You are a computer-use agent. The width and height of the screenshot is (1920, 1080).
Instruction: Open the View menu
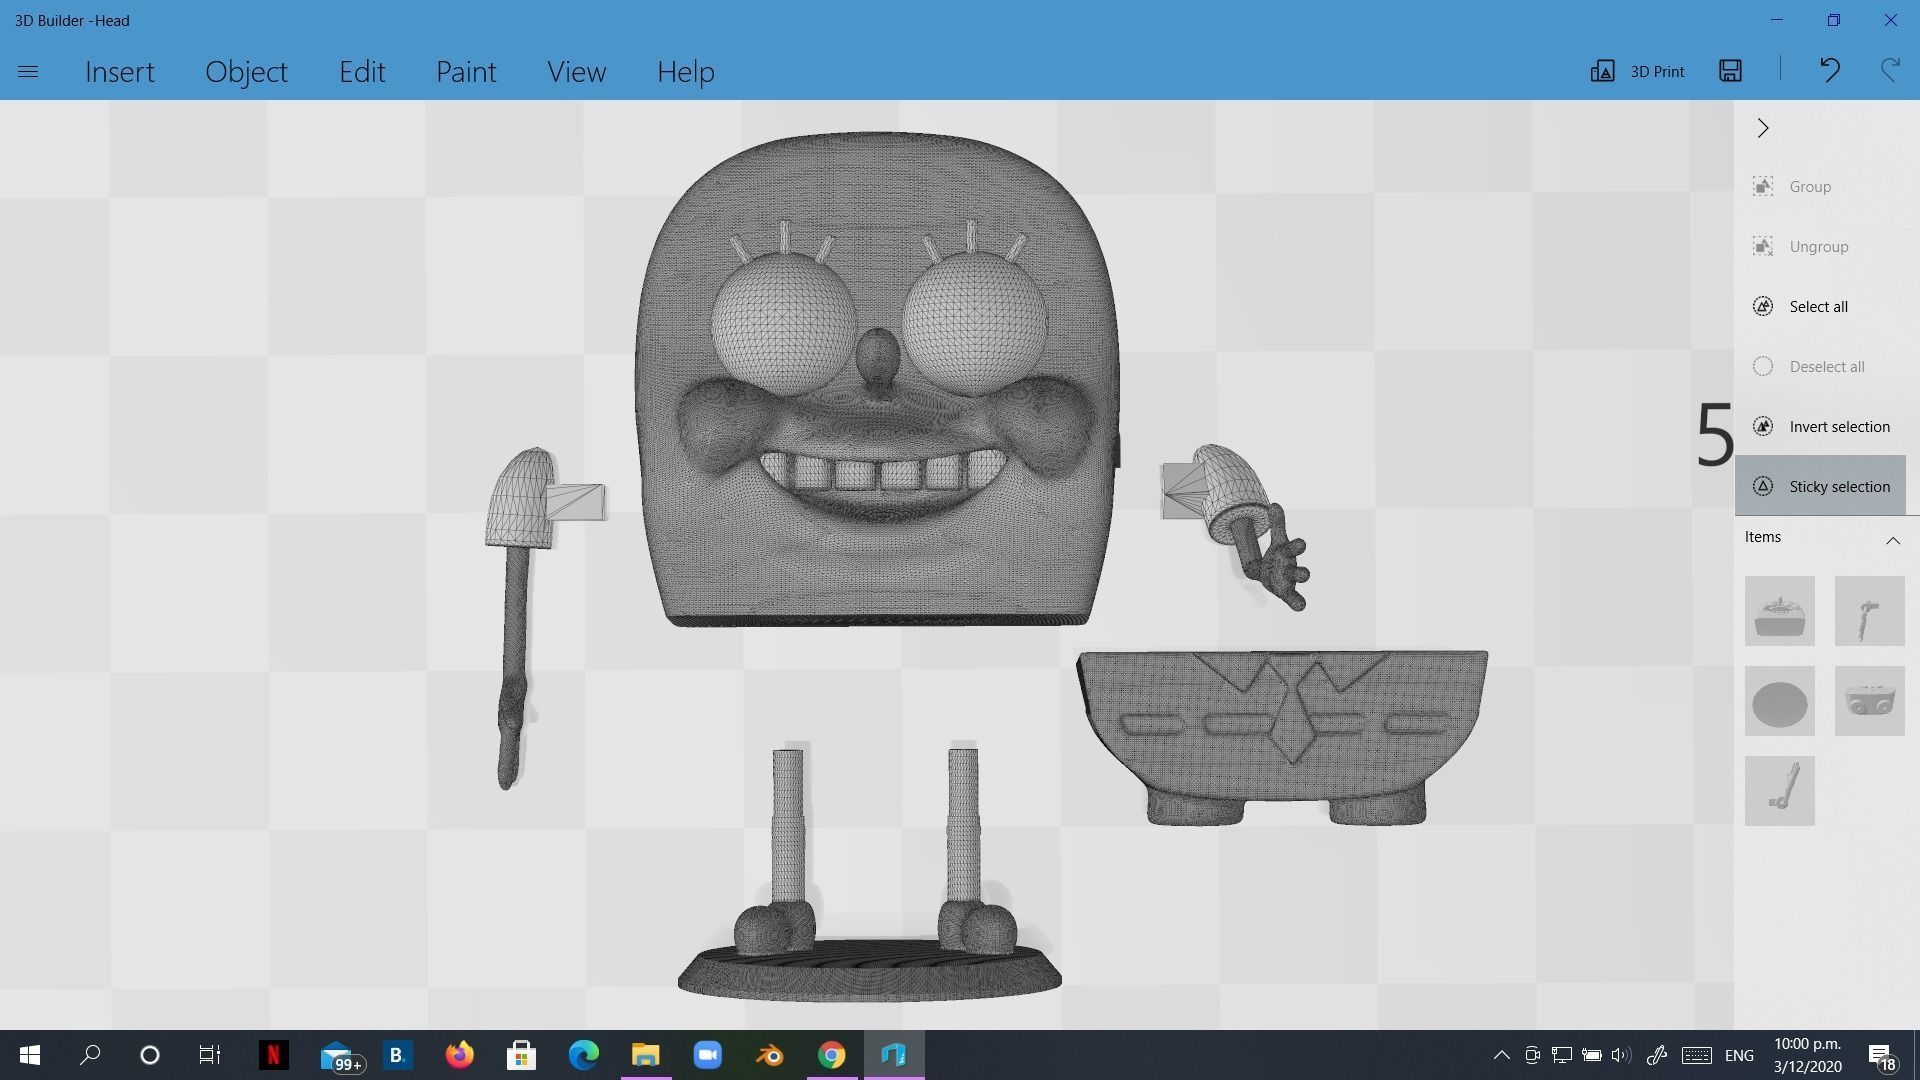pyautogui.click(x=576, y=72)
